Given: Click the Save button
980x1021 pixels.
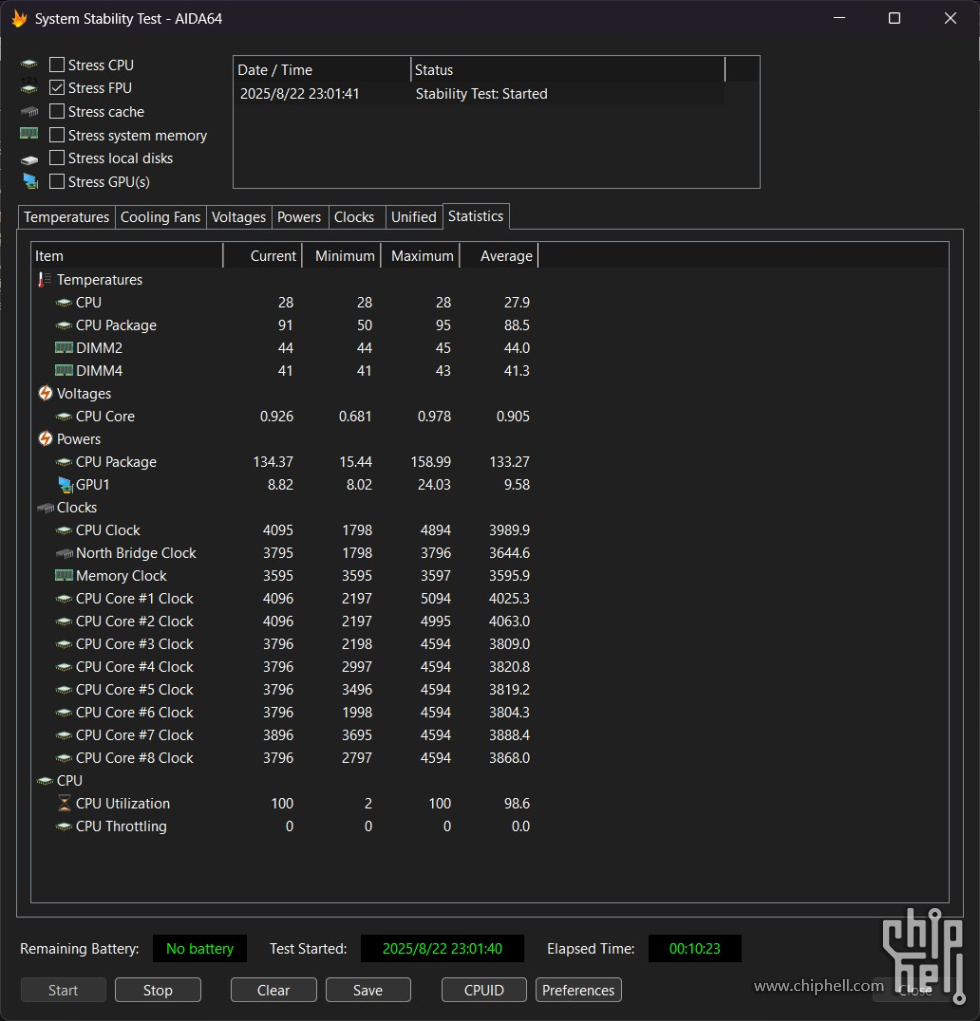Looking at the screenshot, I should 368,990.
